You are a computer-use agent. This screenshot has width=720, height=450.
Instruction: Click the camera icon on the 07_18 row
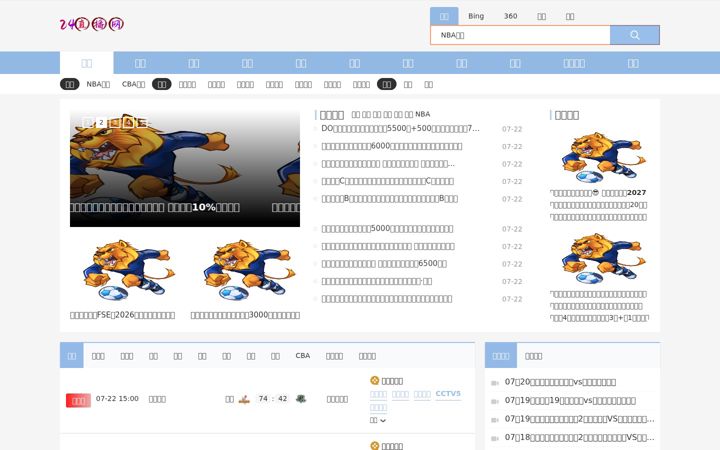tap(495, 438)
